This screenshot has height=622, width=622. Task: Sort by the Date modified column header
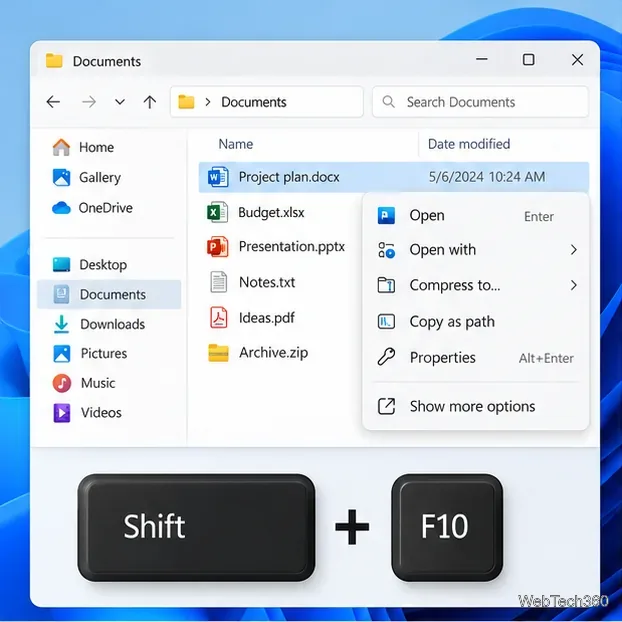[469, 144]
